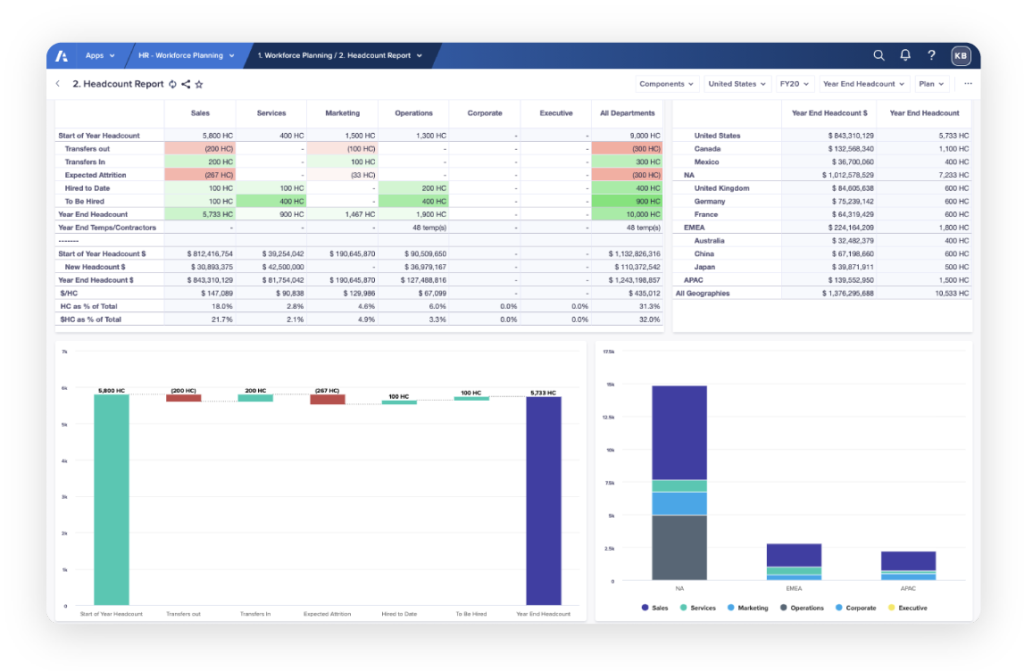This screenshot has height=671, width=1024.
Task: Open the HR - Workforce Planning menu
Action: pyautogui.click(x=188, y=56)
